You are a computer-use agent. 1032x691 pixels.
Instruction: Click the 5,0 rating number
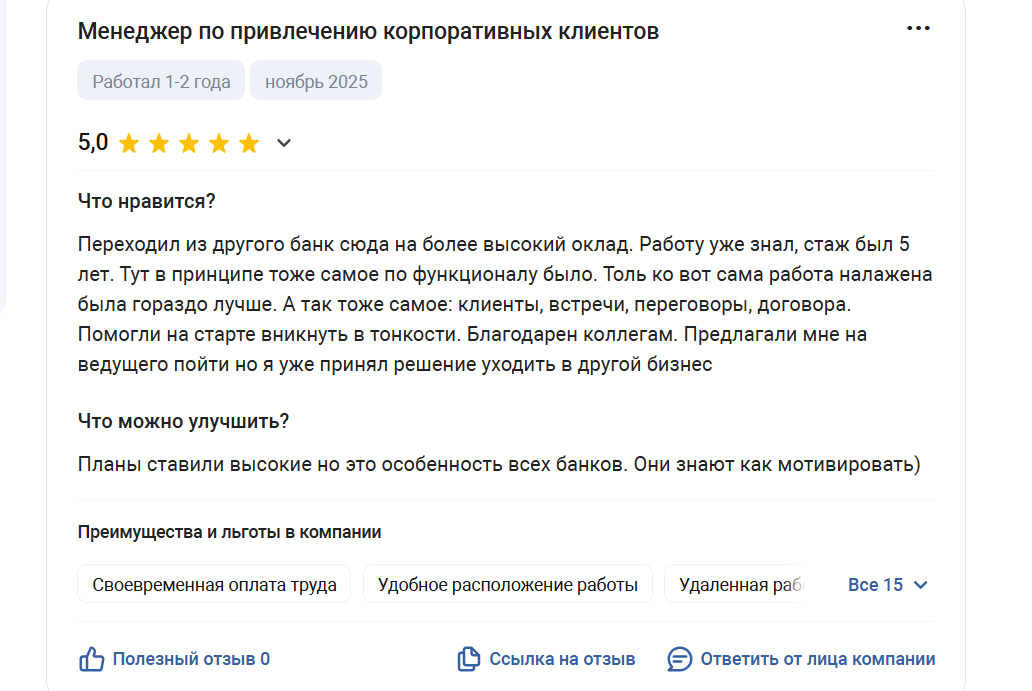[93, 143]
